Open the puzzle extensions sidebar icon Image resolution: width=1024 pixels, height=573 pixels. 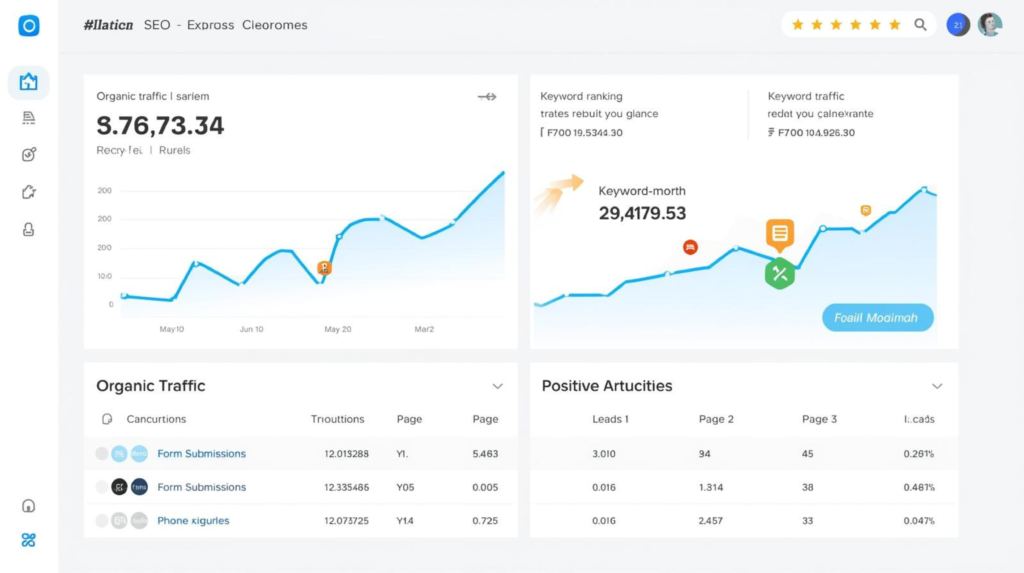click(x=29, y=192)
